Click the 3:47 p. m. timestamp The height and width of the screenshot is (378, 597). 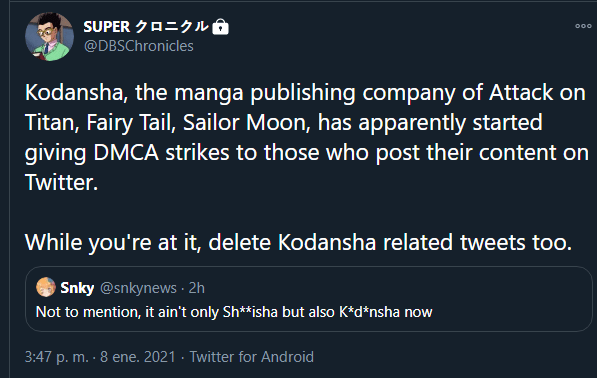(x=56, y=357)
